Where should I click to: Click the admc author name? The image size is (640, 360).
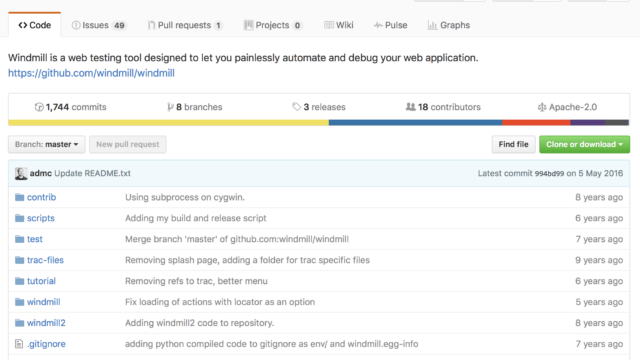pyautogui.click(x=40, y=173)
